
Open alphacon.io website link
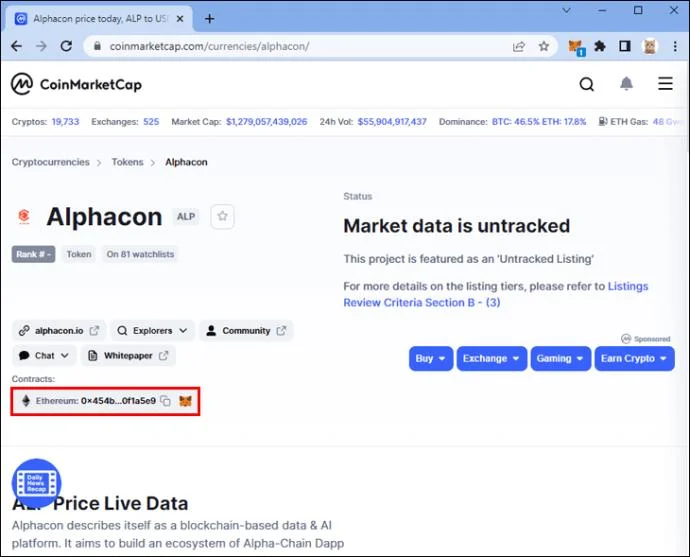59,330
